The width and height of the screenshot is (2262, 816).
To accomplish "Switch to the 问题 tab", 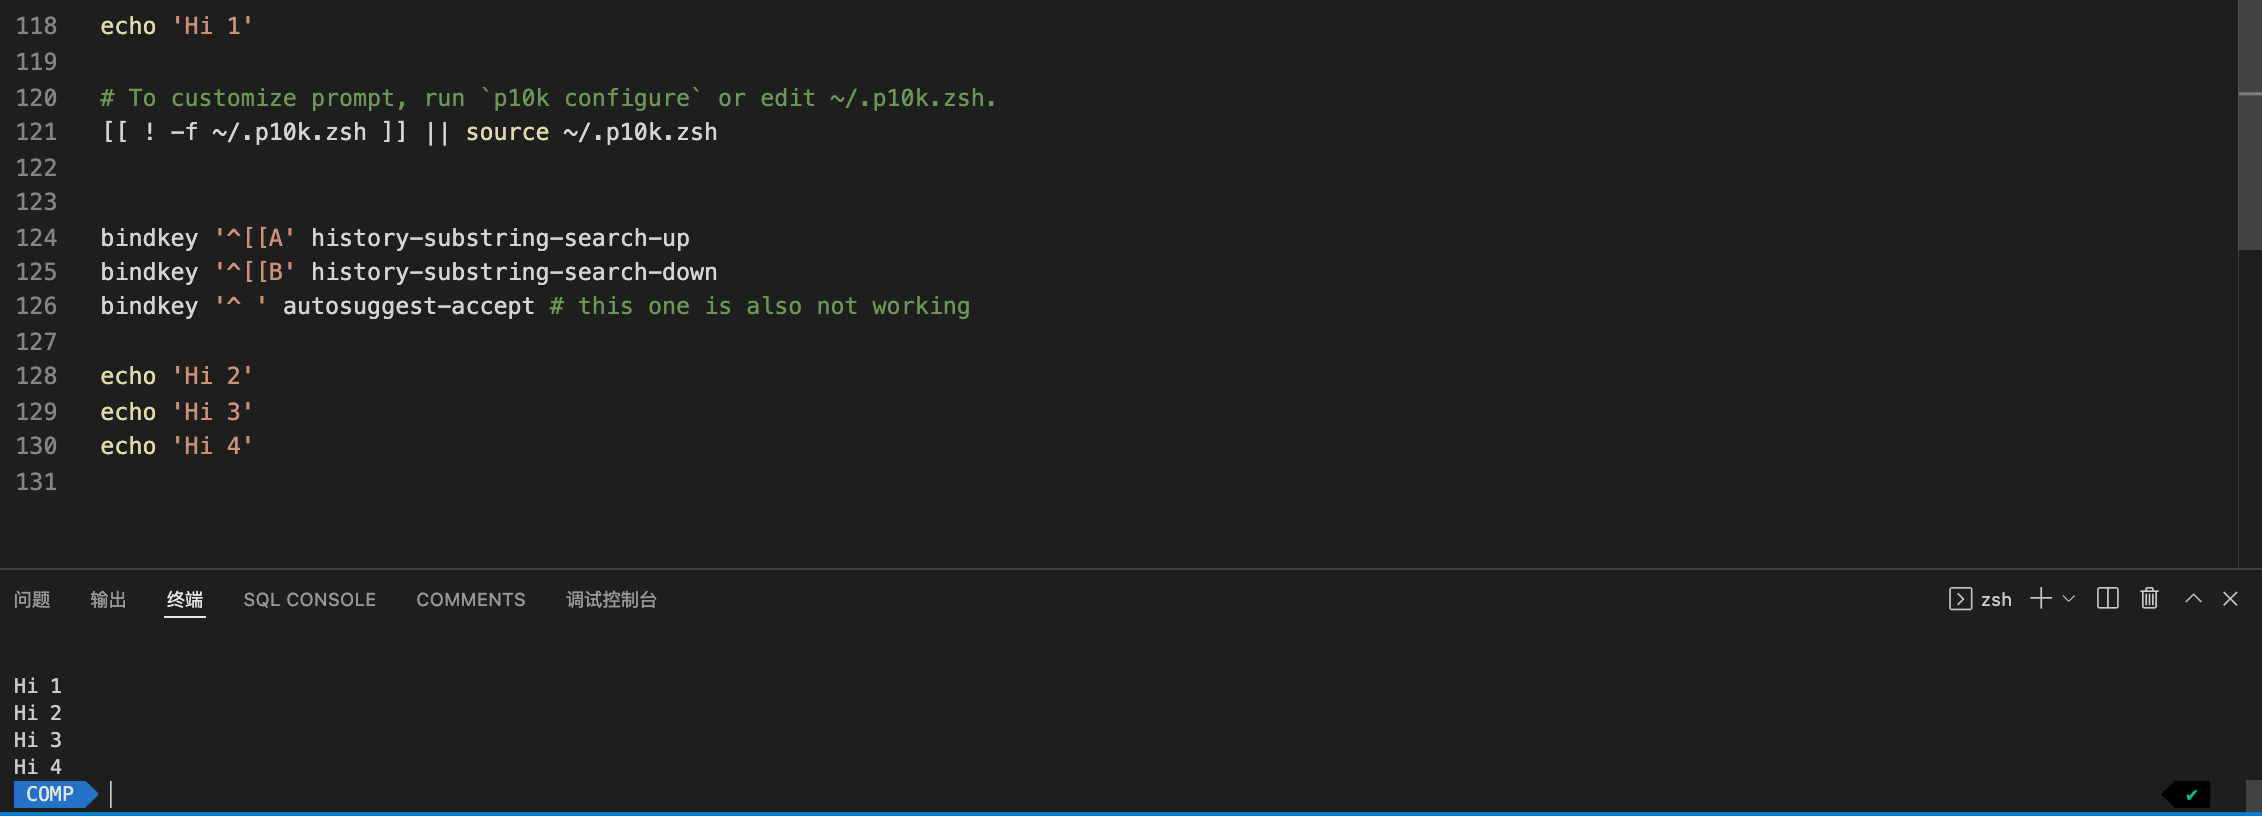I will click(x=32, y=599).
